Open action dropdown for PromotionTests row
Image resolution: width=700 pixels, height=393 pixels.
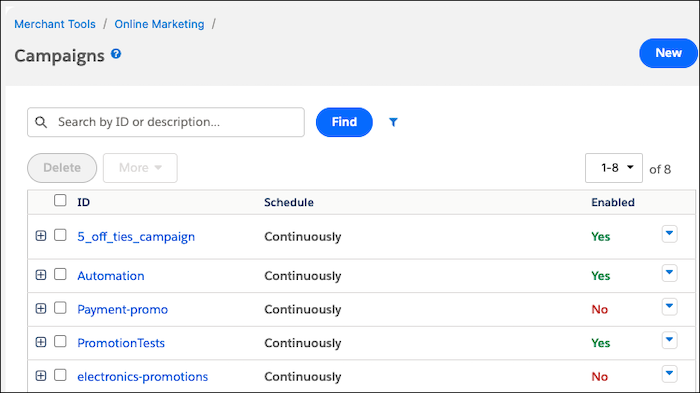[x=669, y=340]
